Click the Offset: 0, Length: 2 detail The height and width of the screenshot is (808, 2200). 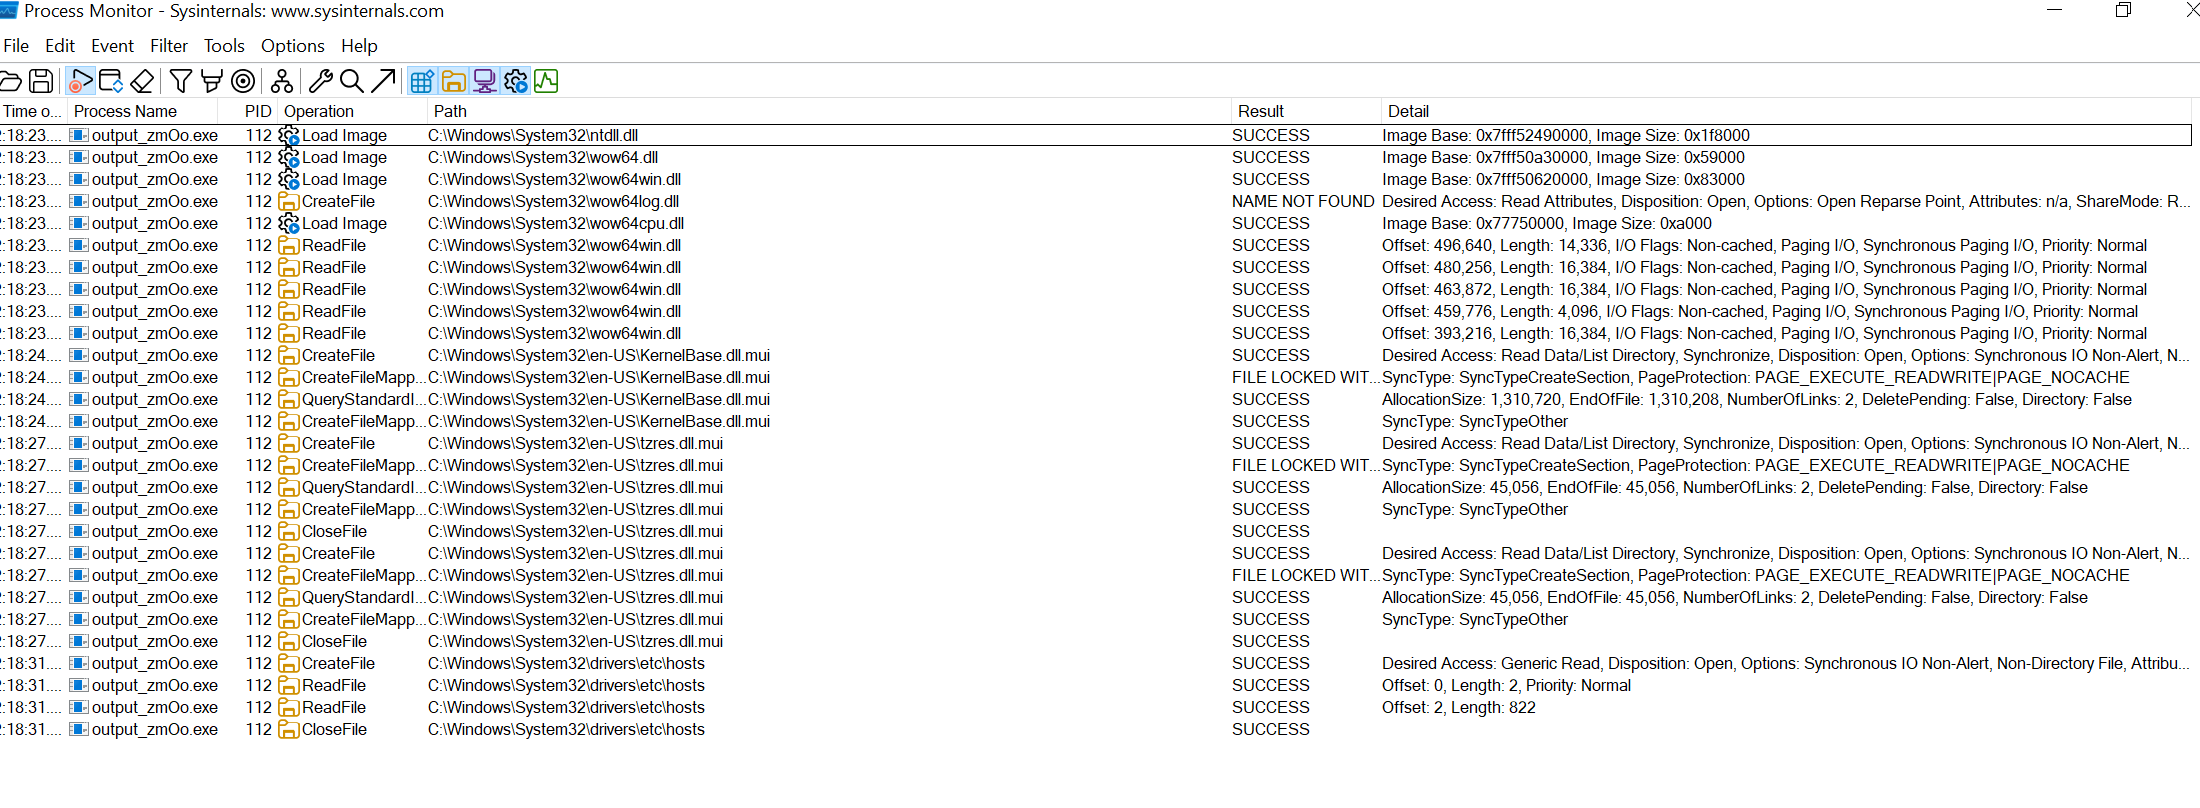(1506, 685)
